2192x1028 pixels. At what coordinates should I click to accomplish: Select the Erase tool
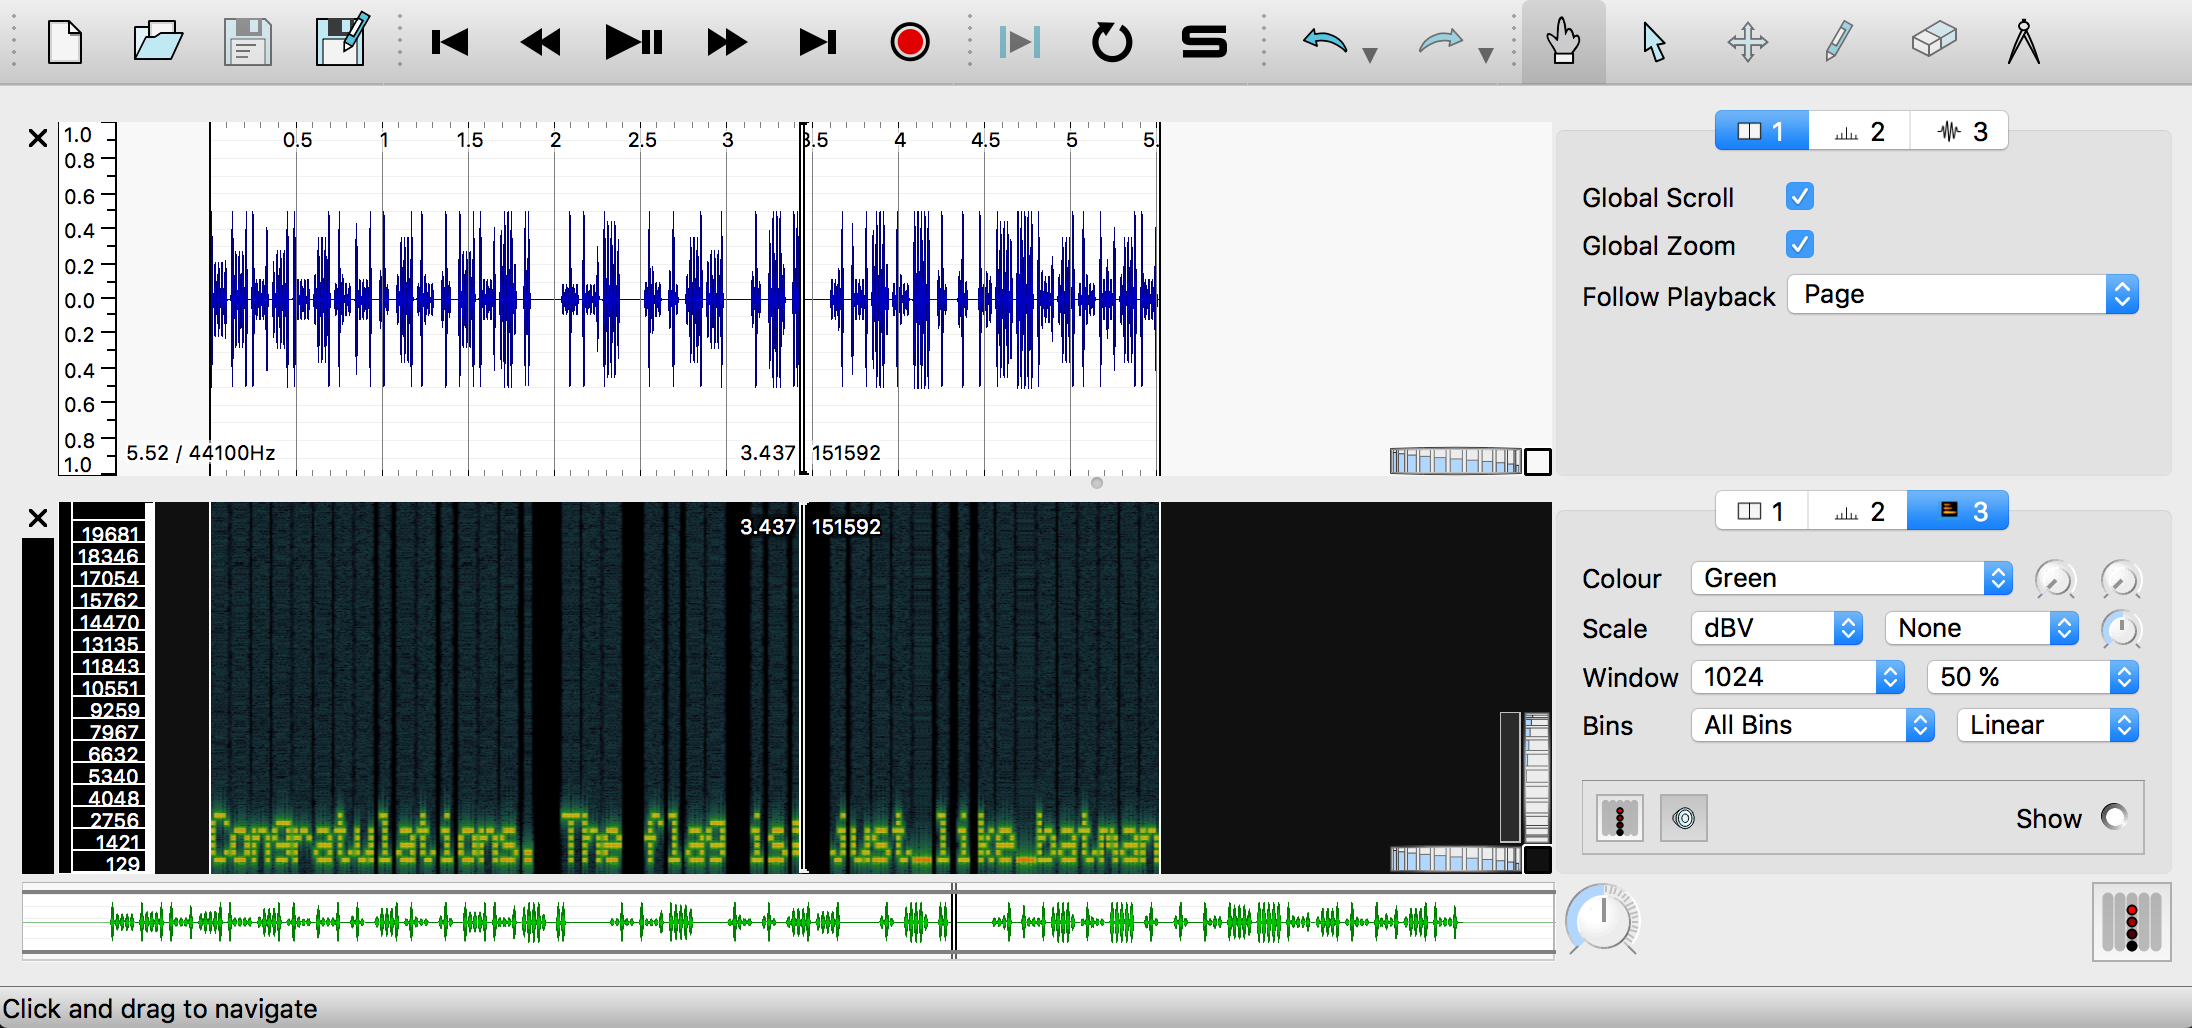1933,41
